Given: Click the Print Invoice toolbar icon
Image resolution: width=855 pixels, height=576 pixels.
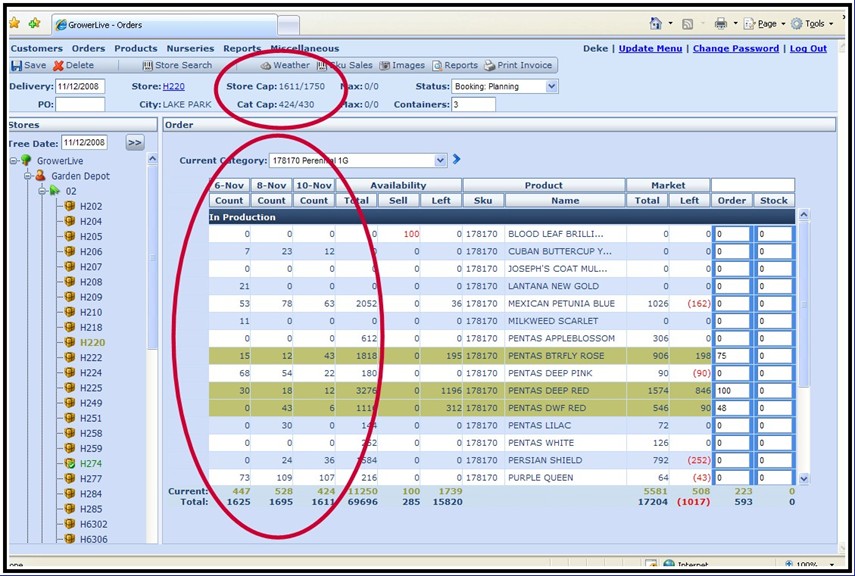Looking at the screenshot, I should point(489,66).
